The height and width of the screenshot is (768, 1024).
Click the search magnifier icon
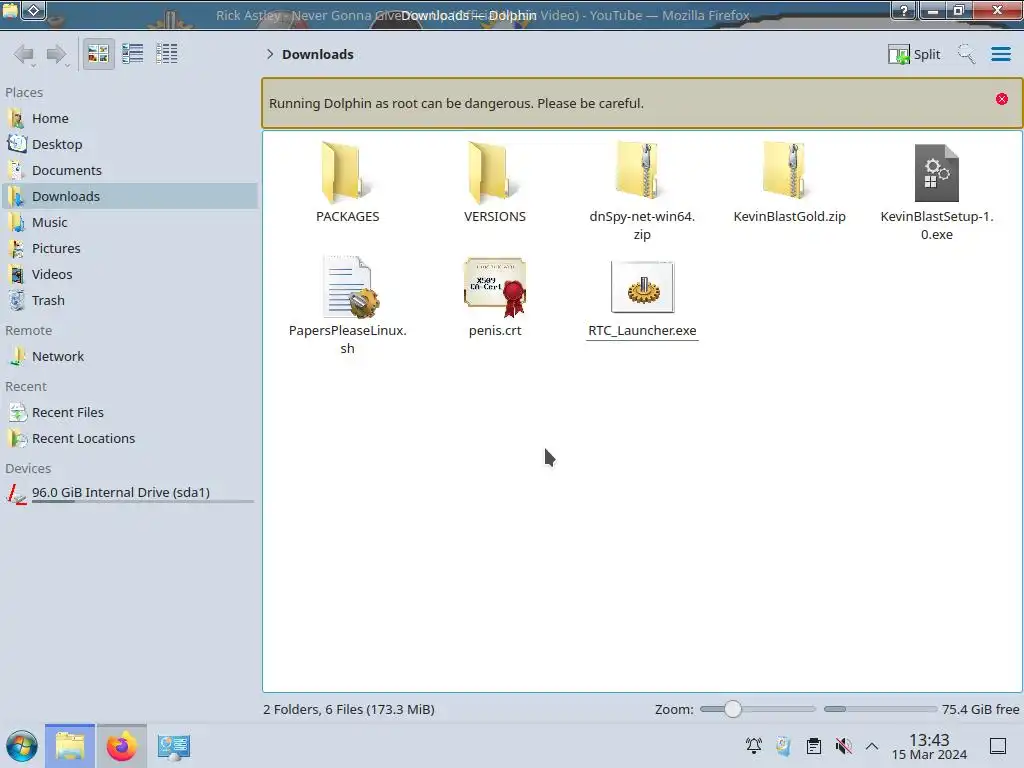click(x=966, y=54)
